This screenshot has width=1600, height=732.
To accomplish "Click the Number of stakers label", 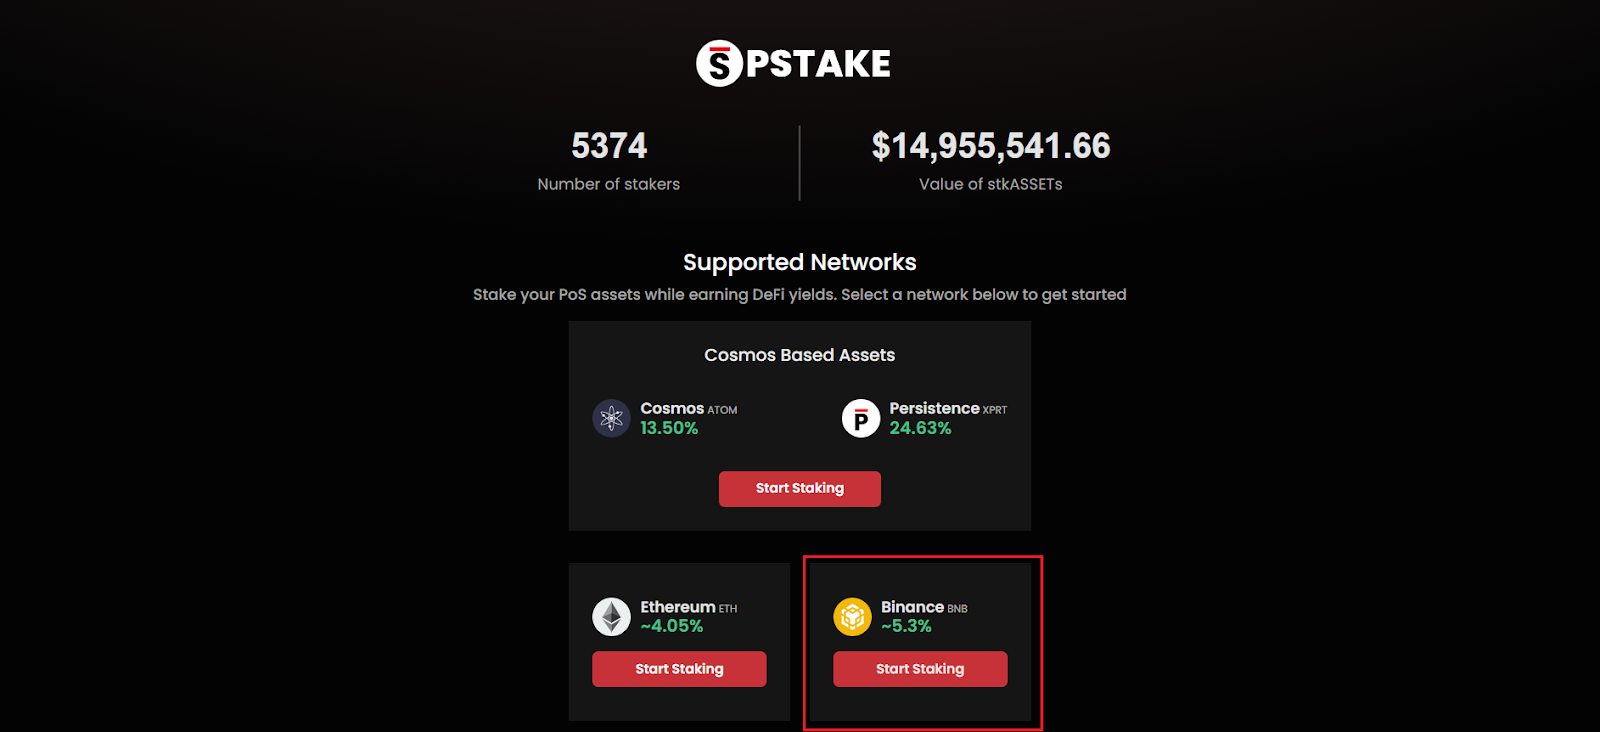I will point(609,184).
